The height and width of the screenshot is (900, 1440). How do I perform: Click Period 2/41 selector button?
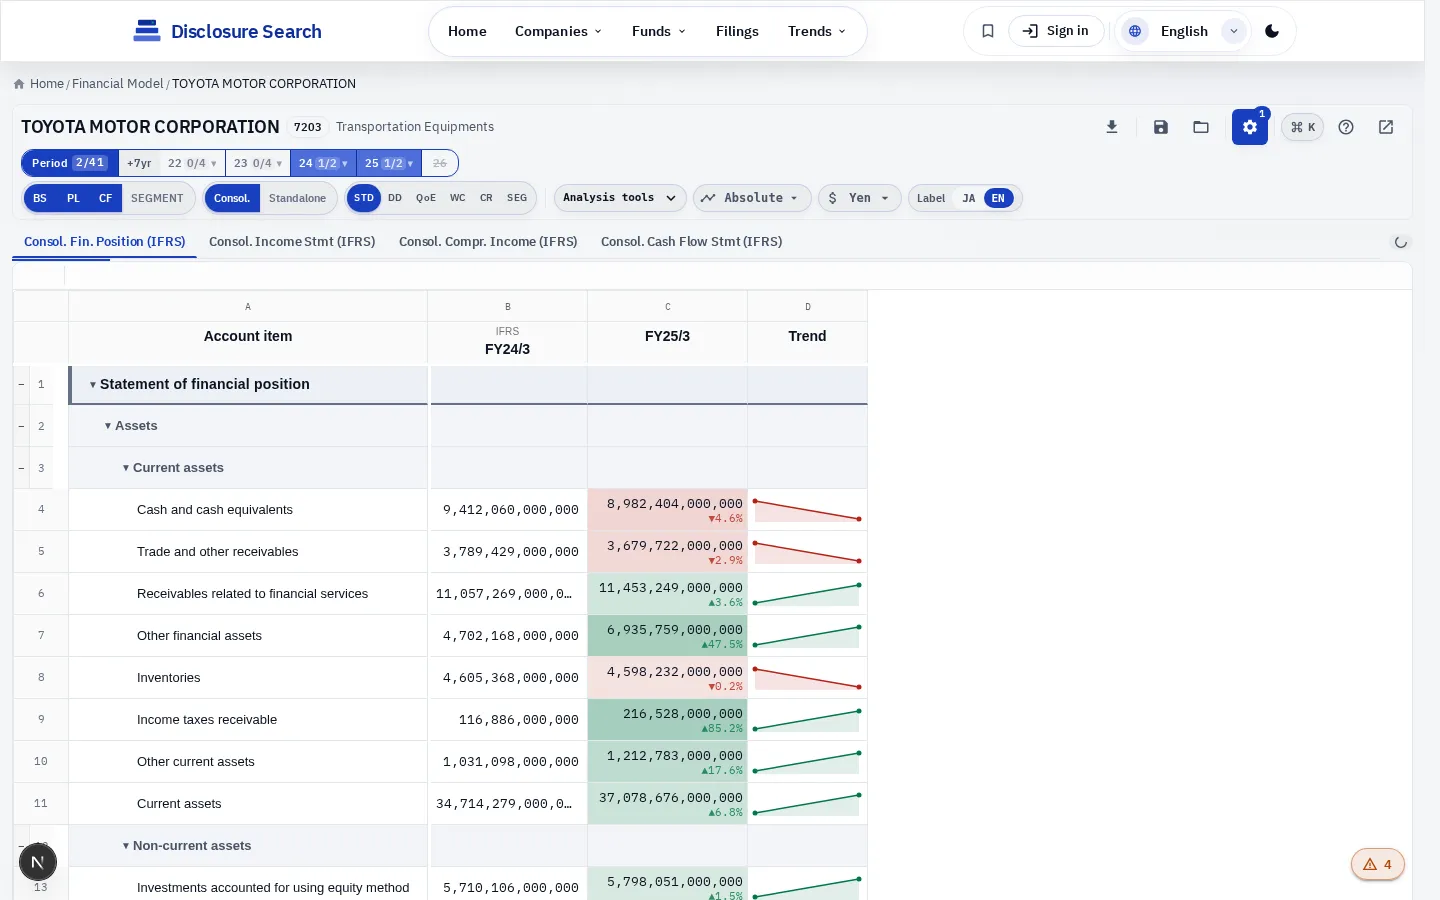[x=69, y=163]
